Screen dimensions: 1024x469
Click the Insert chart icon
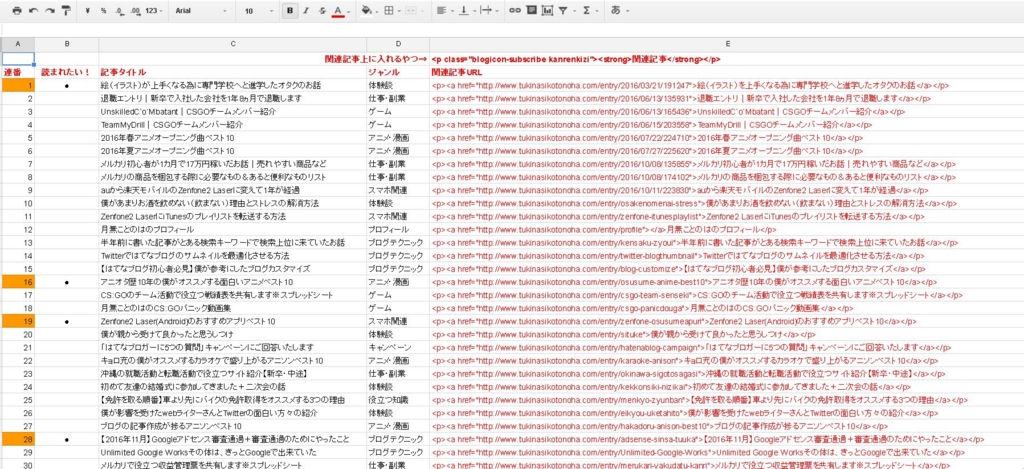(x=547, y=10)
